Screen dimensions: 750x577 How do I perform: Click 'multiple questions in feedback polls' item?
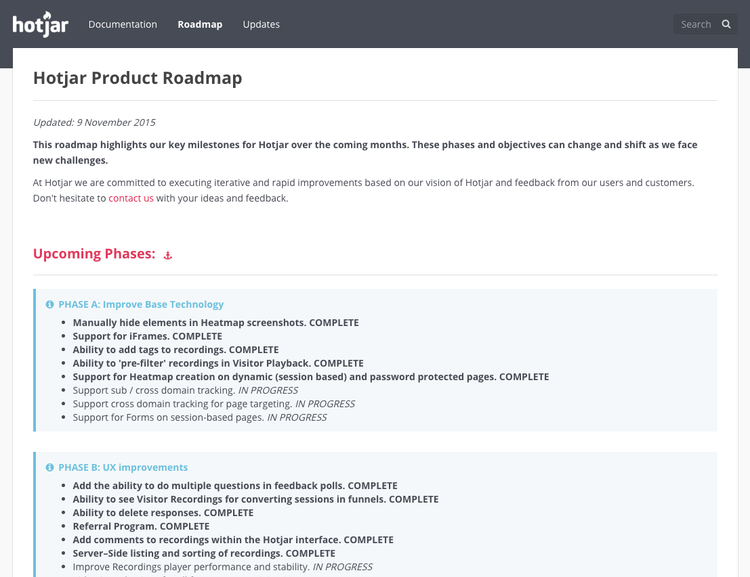[x=235, y=486]
